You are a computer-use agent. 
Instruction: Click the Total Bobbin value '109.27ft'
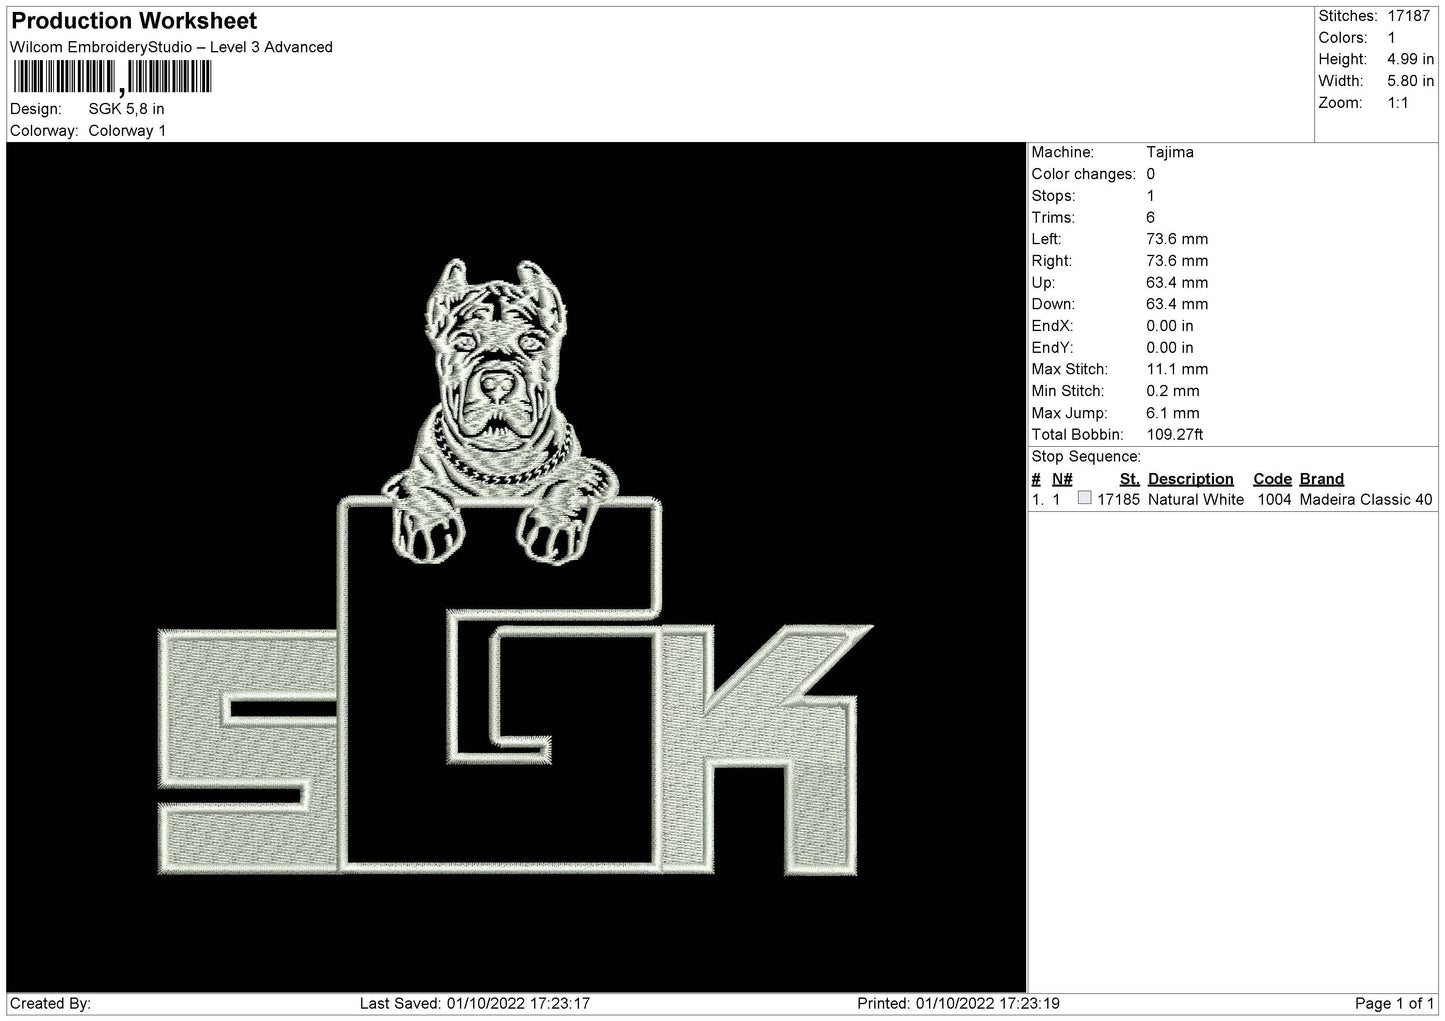1175,435
